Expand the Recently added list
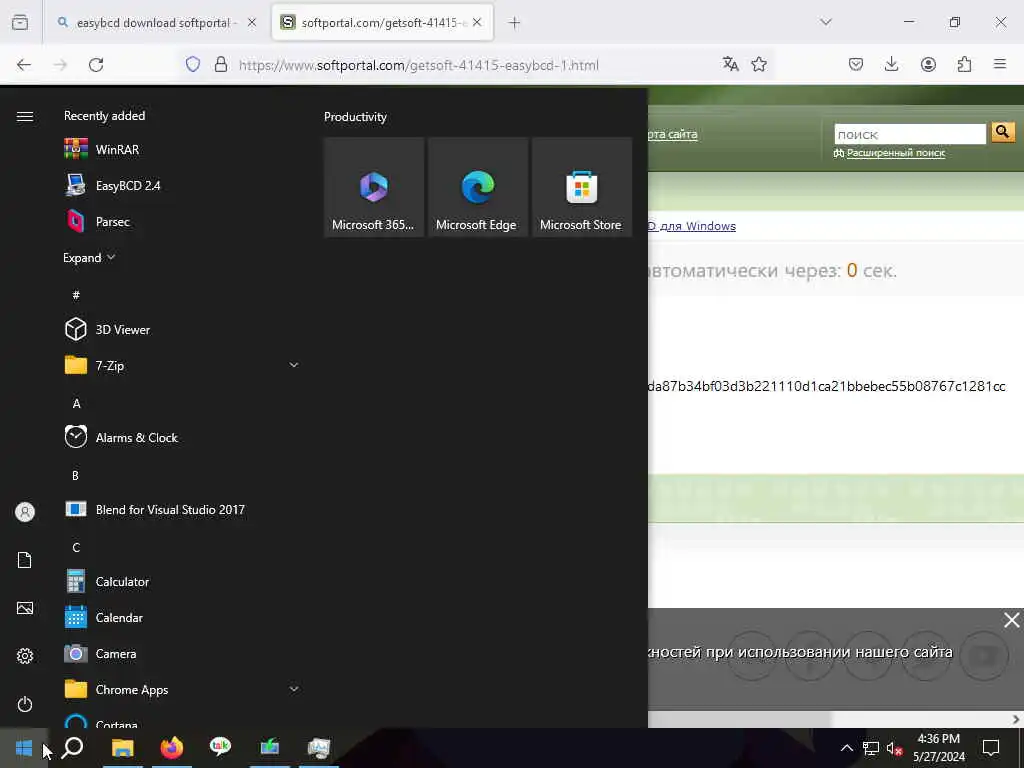The image size is (1024, 768). pyautogui.click(x=89, y=257)
